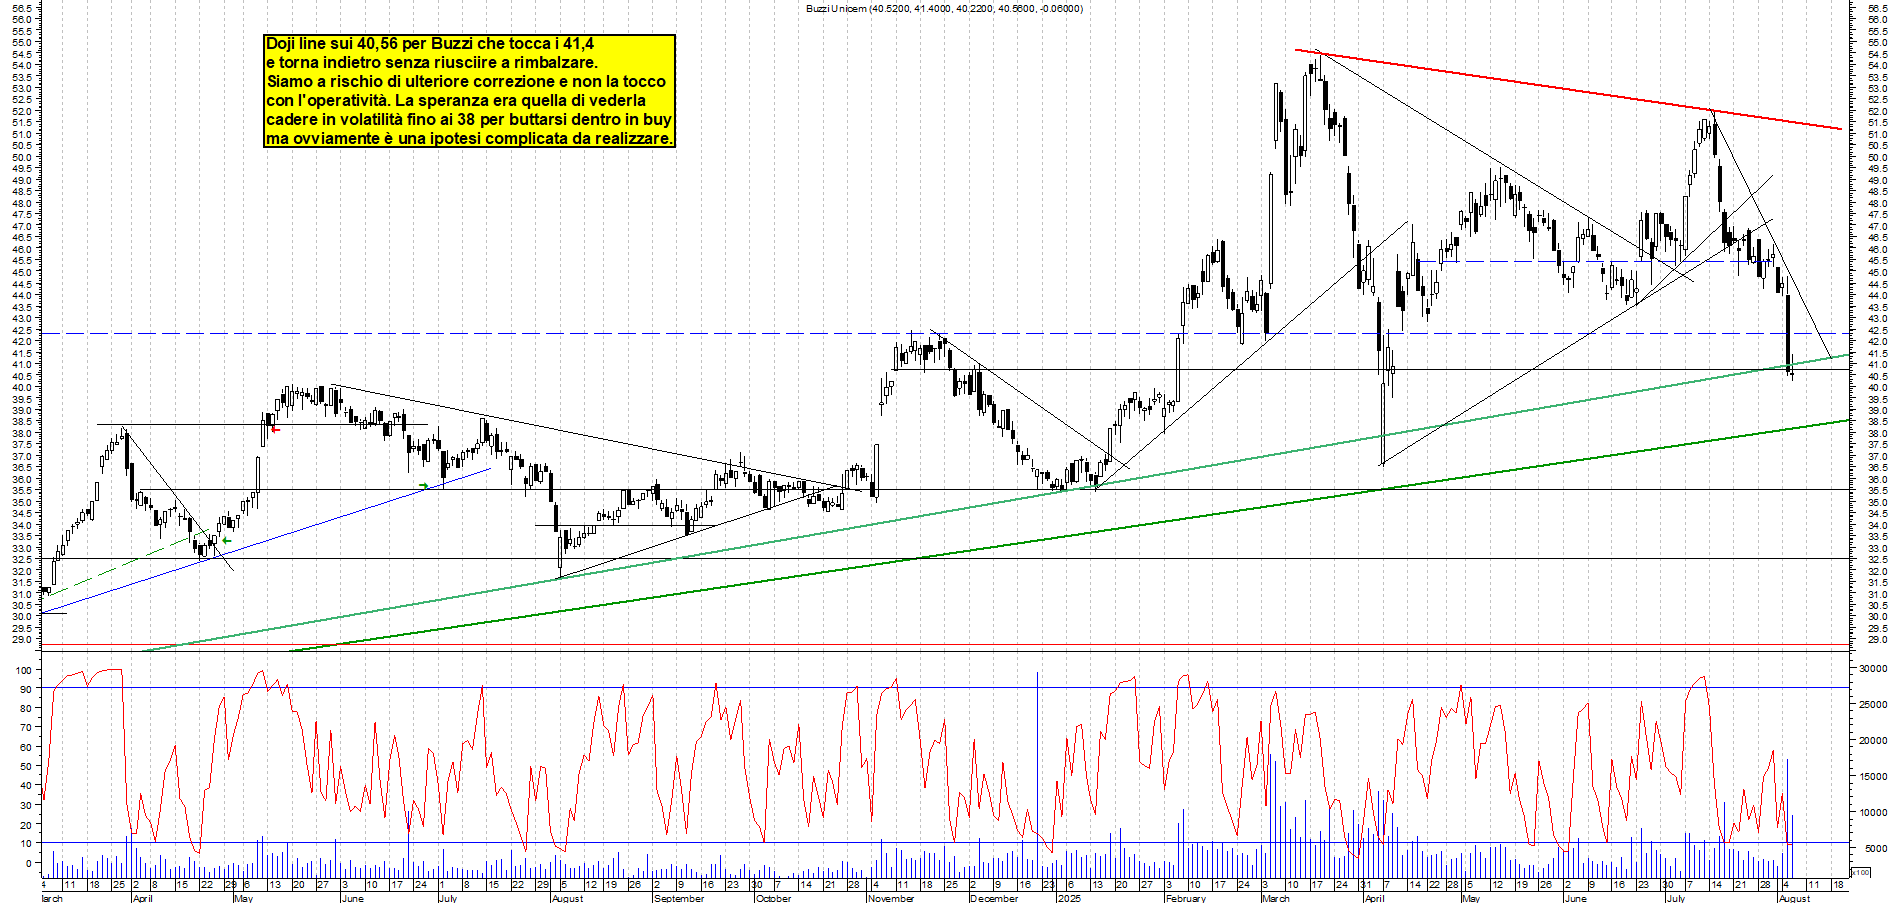The height and width of the screenshot is (903, 1890).
Task: Click annotation line 'Doji line sui 40,56 per Buzzi'
Action: [x=430, y=44]
